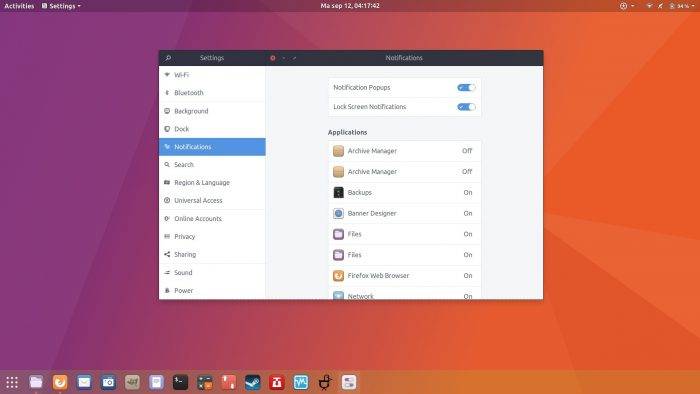Click the search icon in Settings header
This screenshot has height=394, width=700.
click(x=168, y=58)
